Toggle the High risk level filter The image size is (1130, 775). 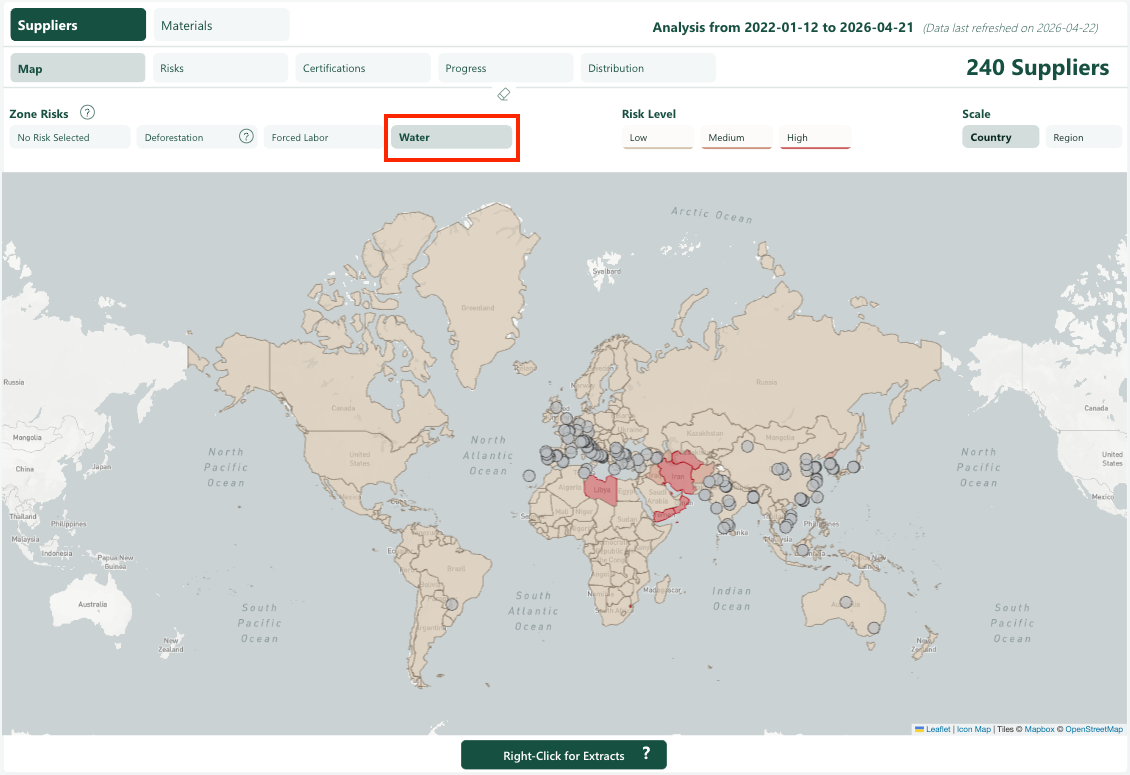(x=815, y=137)
